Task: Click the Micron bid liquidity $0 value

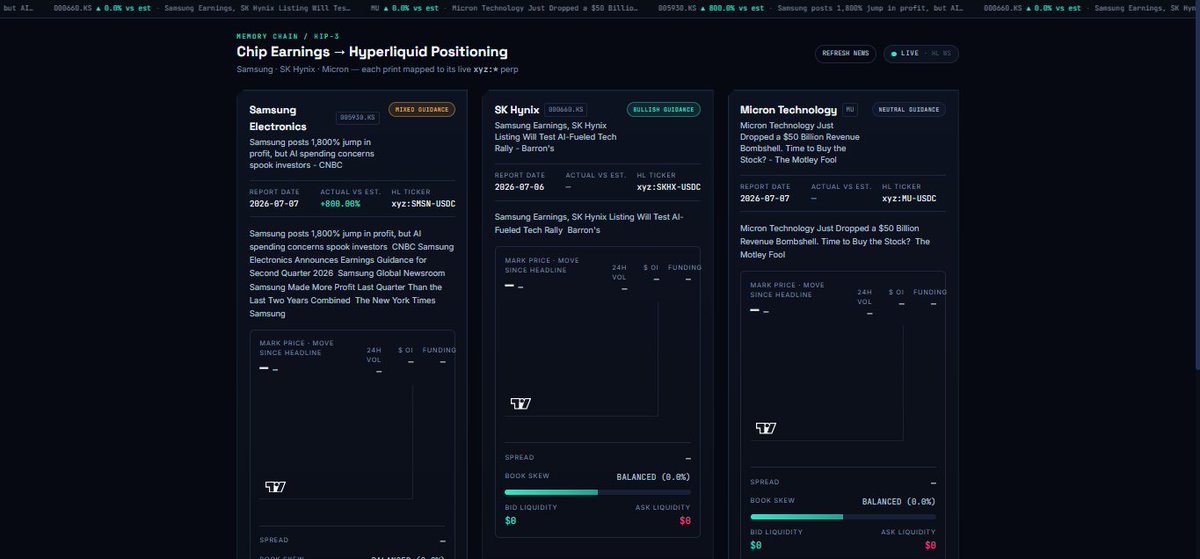Action: click(756, 545)
